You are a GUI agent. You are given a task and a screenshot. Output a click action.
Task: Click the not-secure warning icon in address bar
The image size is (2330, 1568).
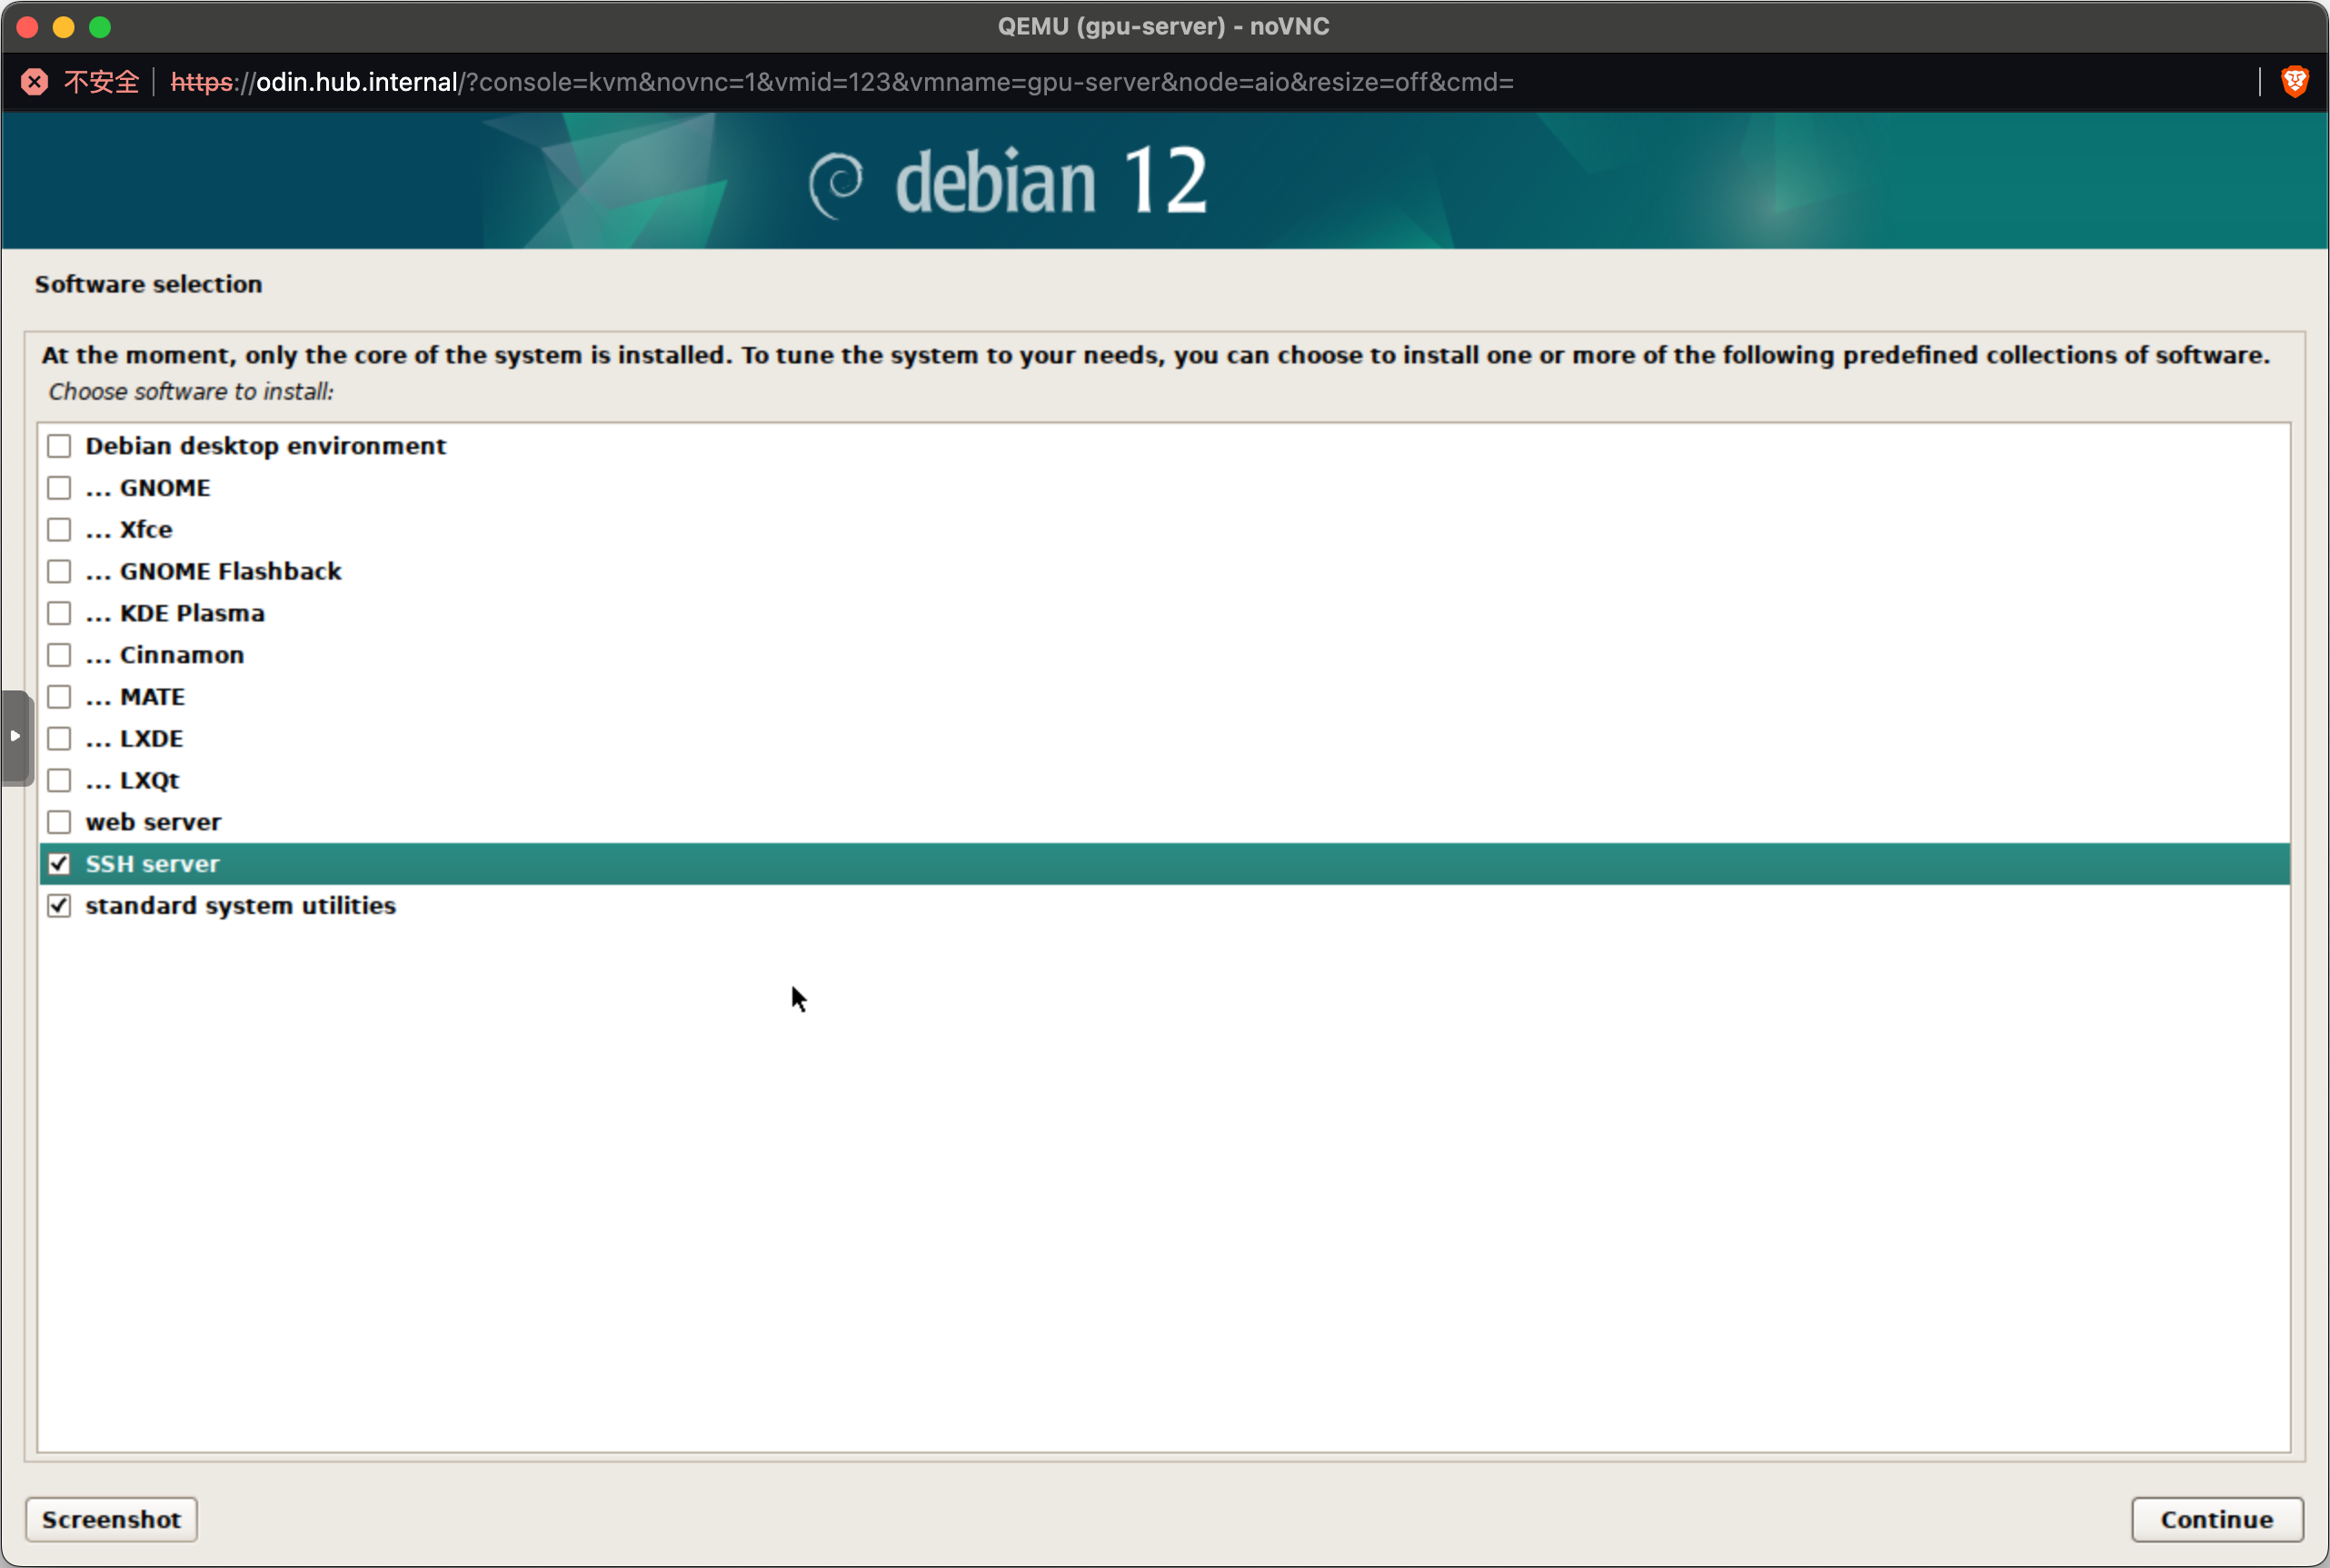pos(35,82)
